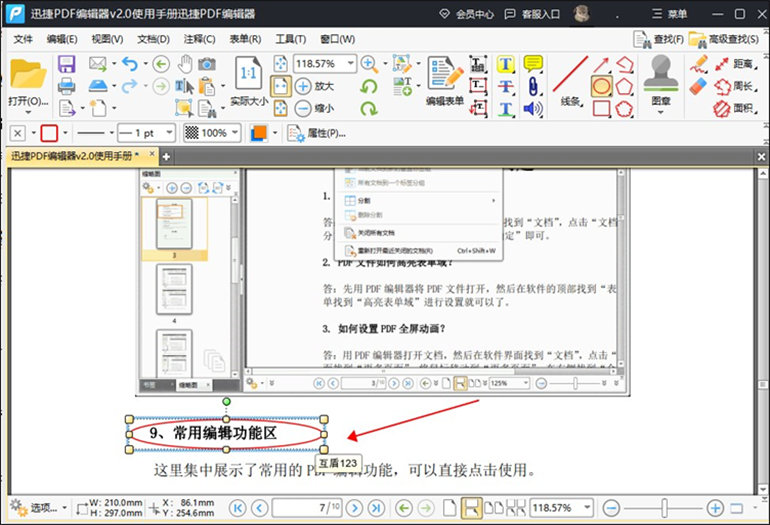Click the orange fill color swatch
This screenshot has height=525, width=770.
tap(259, 133)
